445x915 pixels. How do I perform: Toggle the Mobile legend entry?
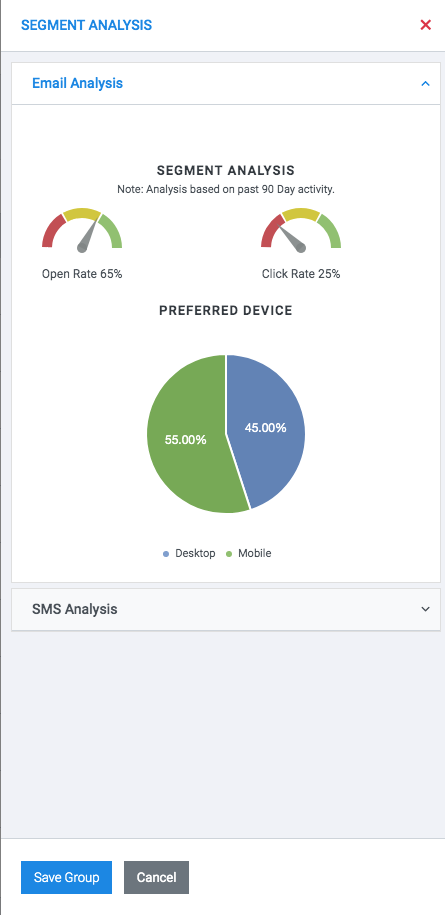(248, 554)
